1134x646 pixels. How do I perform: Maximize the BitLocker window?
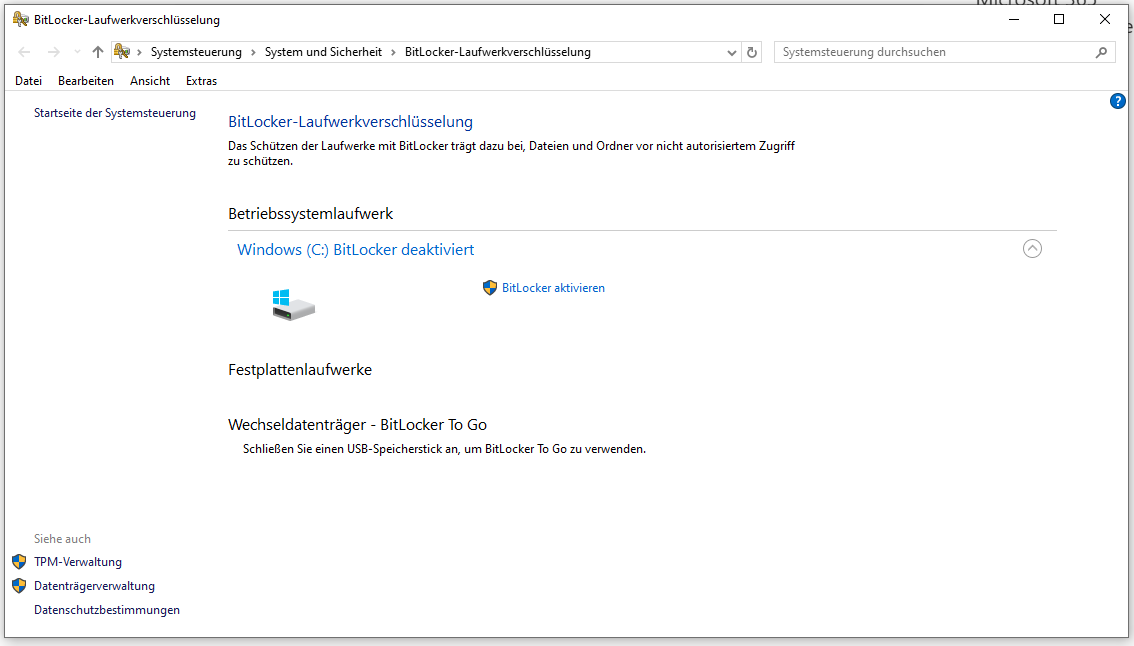[1059, 20]
